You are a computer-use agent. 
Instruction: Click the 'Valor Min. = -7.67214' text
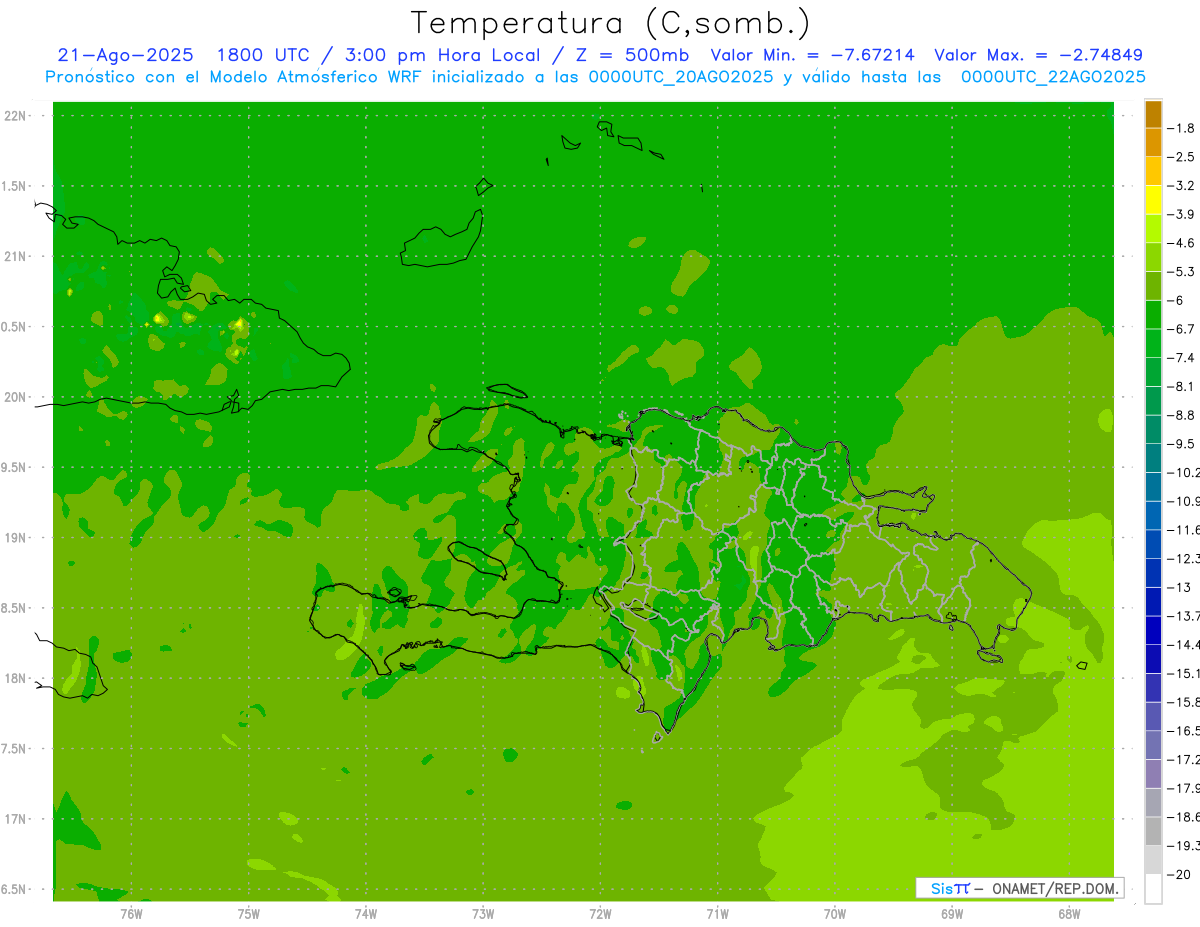pyautogui.click(x=812, y=55)
